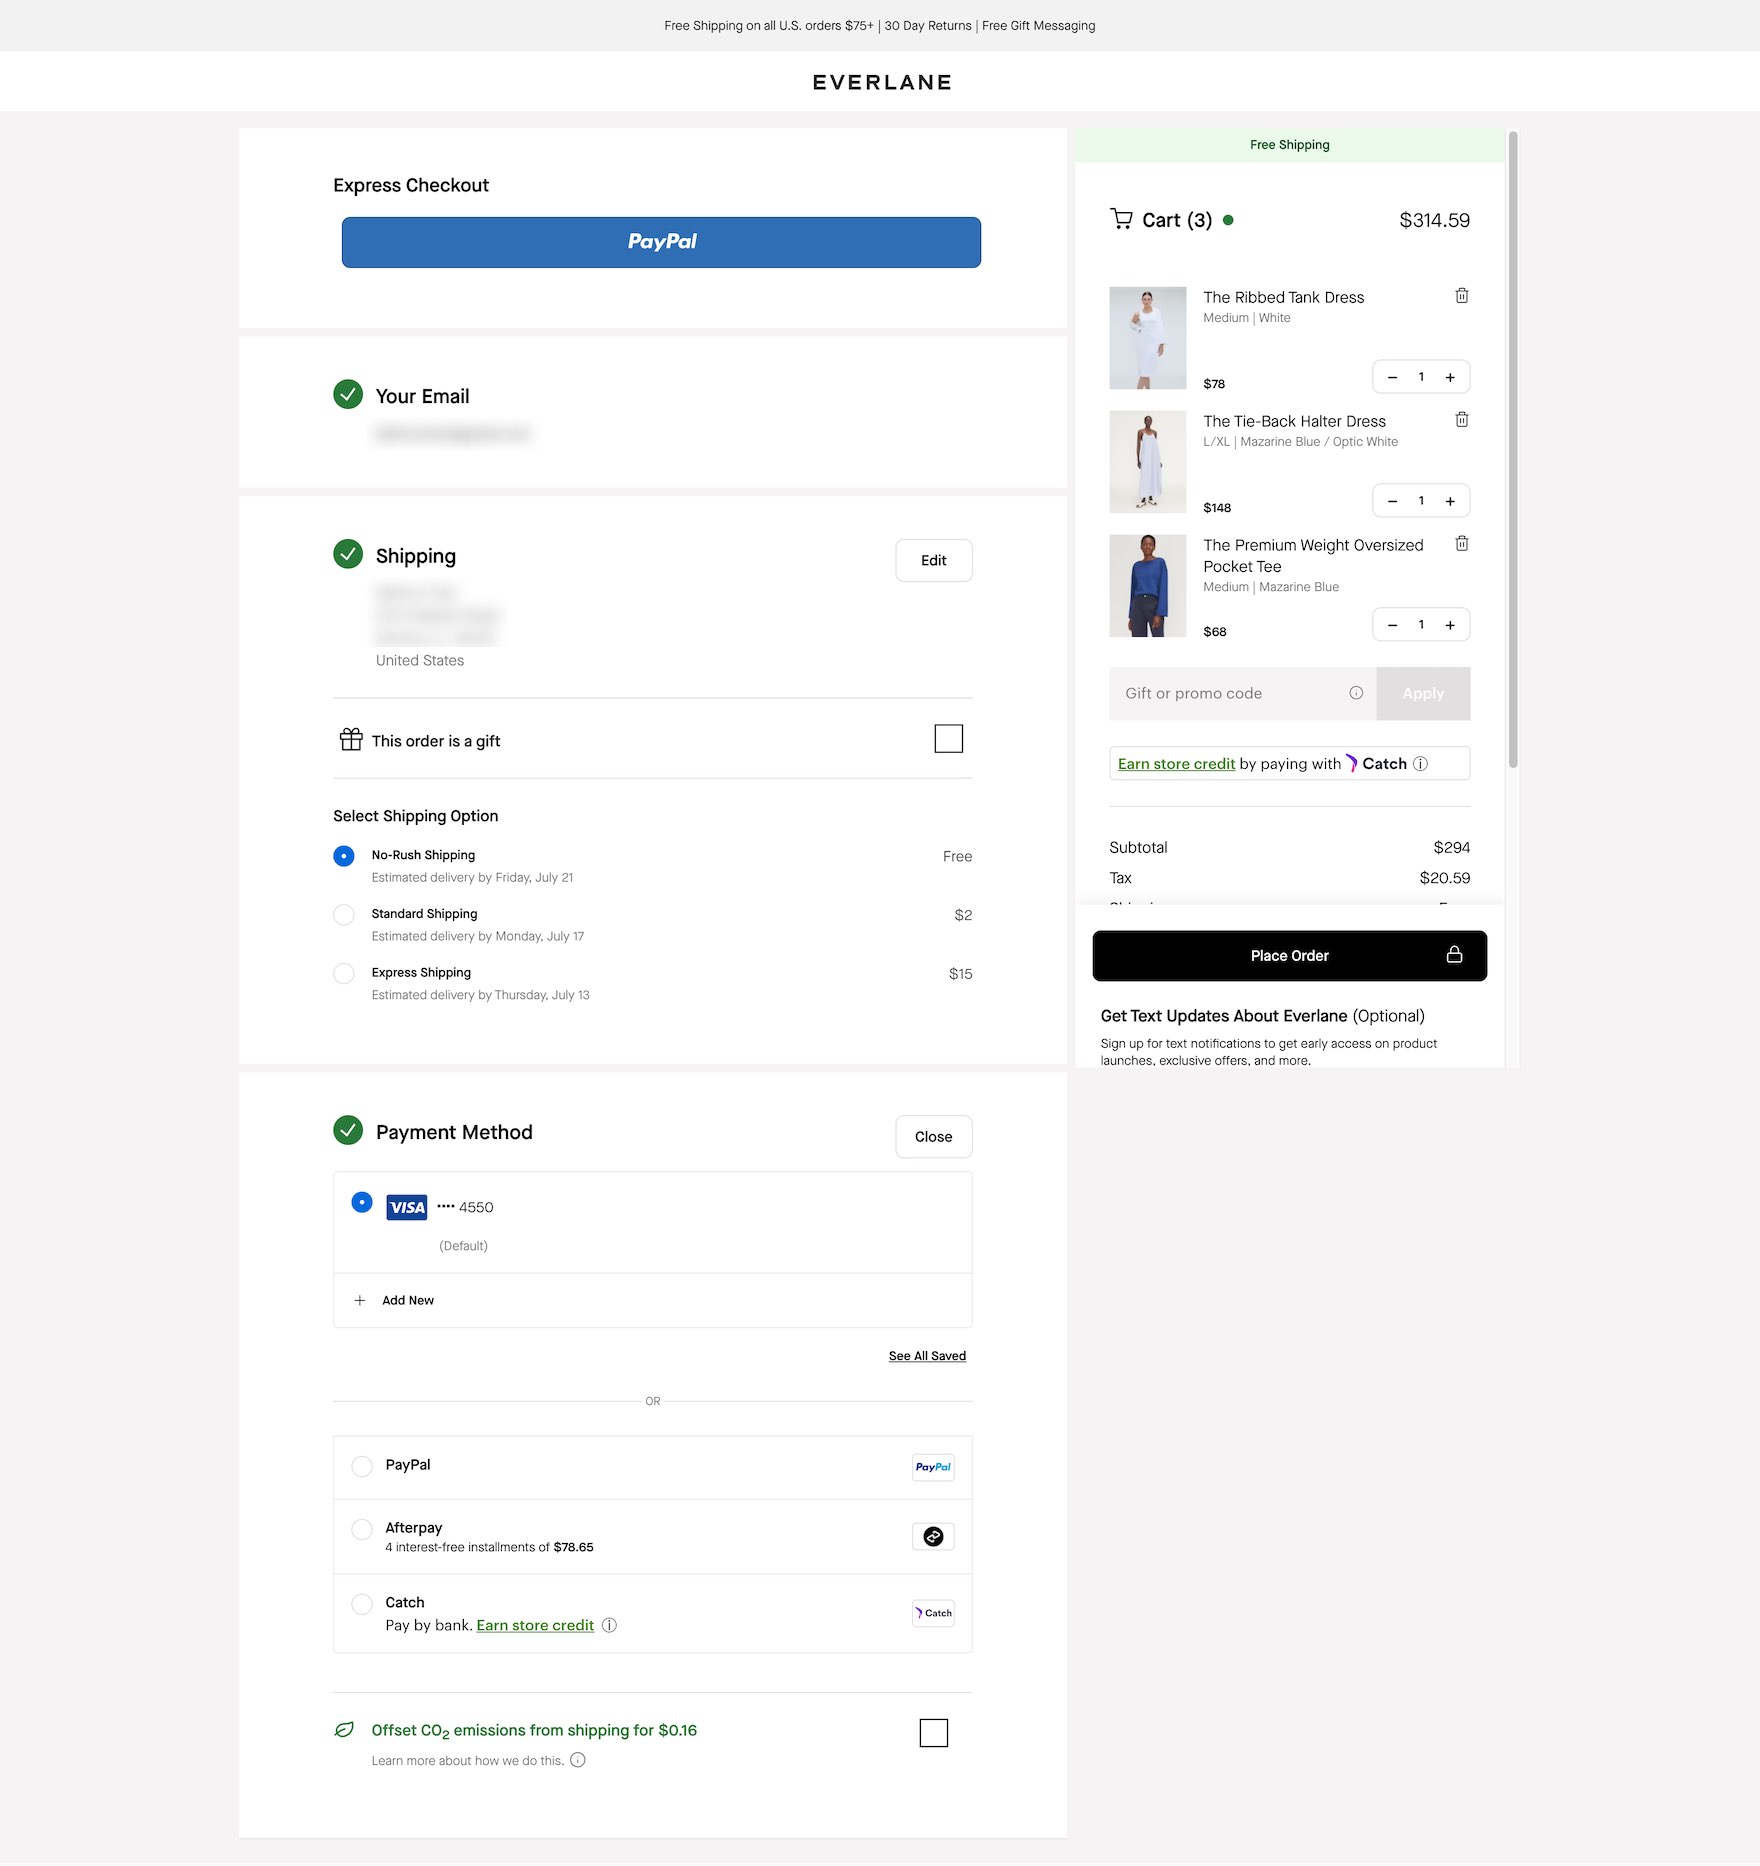
Task: Check the This order is a gift box
Action: 947,739
